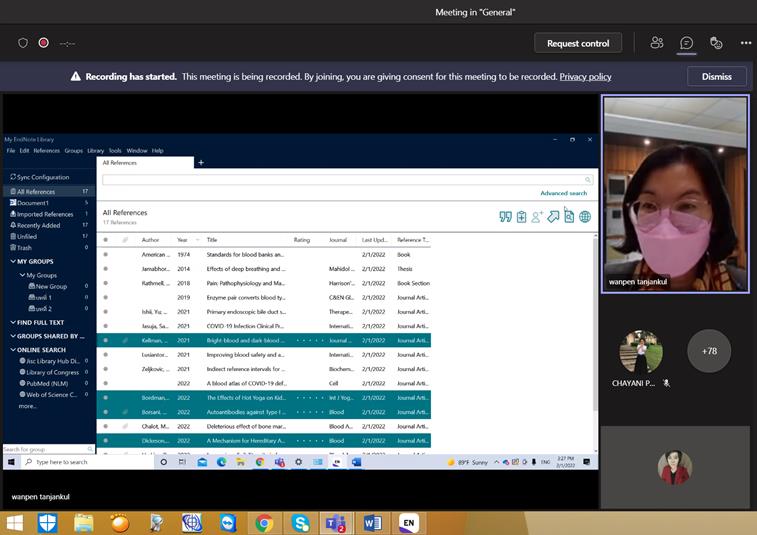757x535 pixels.
Task: Open Word from outer Windows taskbar
Action: [x=373, y=523]
